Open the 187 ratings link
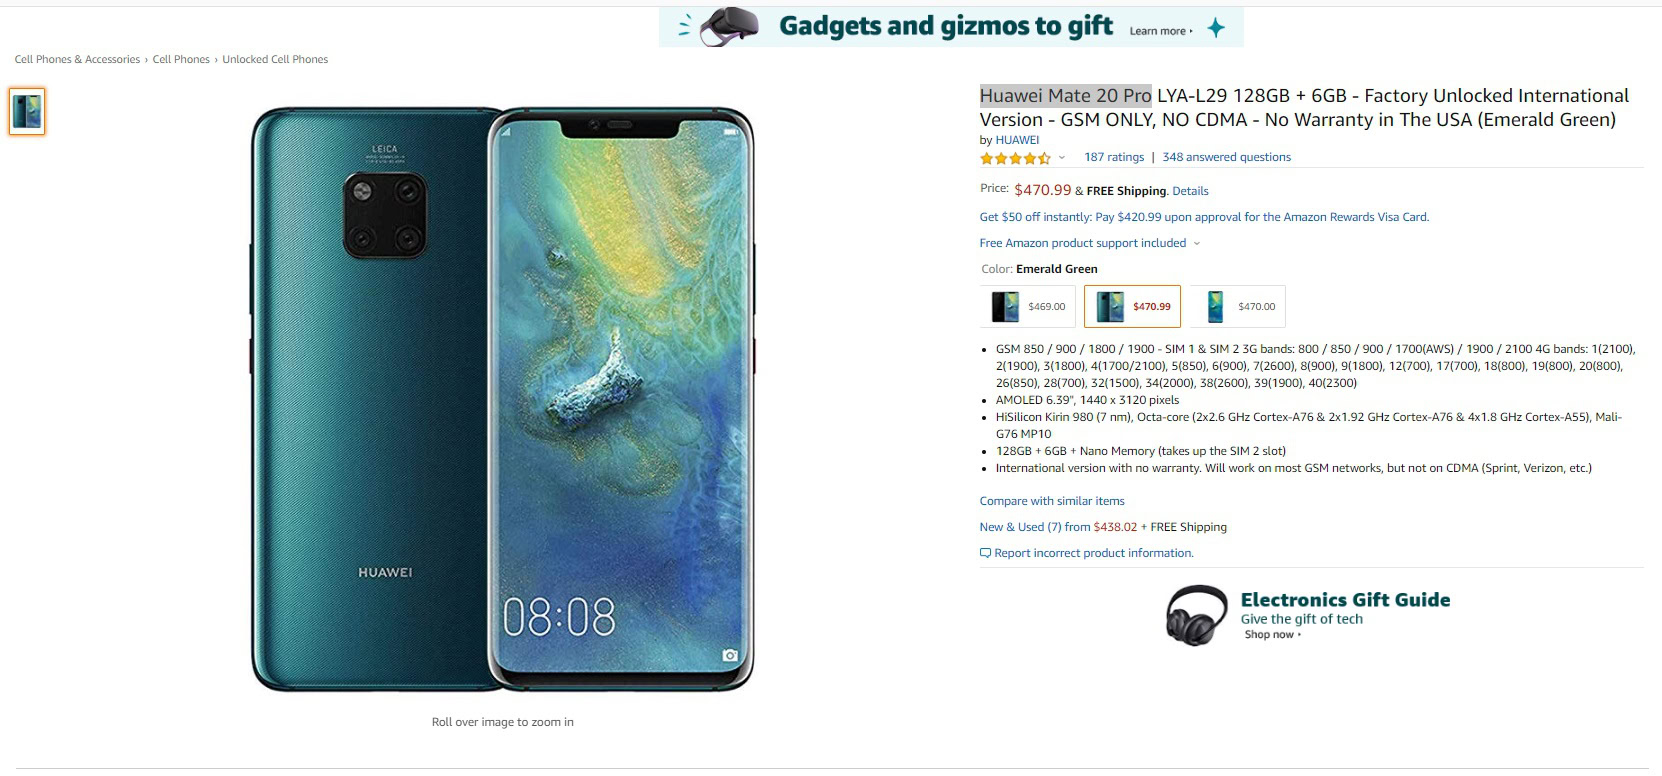 coord(1114,157)
